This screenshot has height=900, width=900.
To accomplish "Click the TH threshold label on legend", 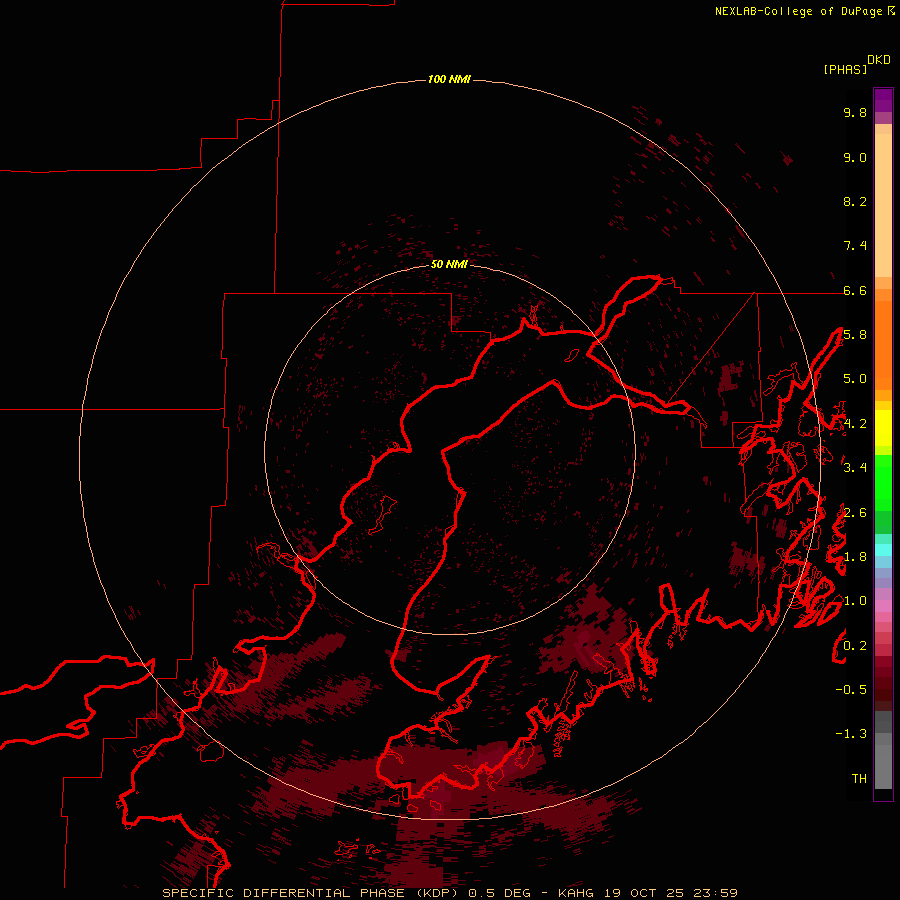I will pyautogui.click(x=859, y=779).
